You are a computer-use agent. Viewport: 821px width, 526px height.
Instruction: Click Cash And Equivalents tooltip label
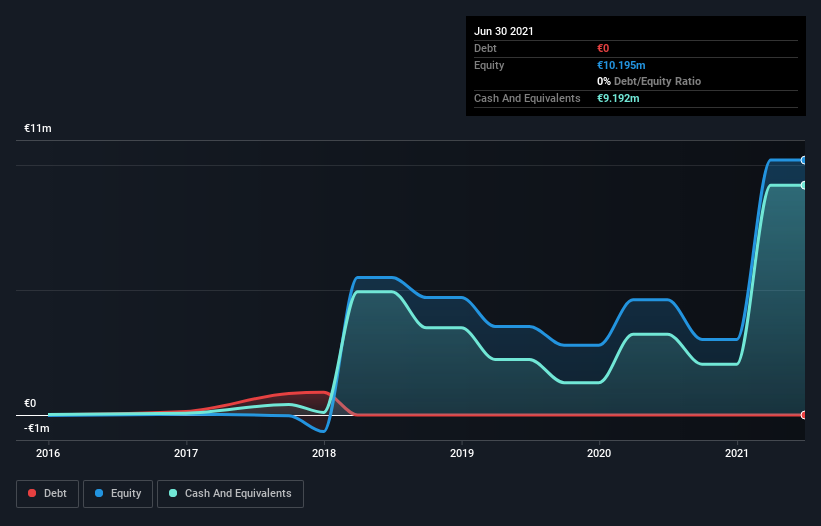pyautogui.click(x=527, y=98)
